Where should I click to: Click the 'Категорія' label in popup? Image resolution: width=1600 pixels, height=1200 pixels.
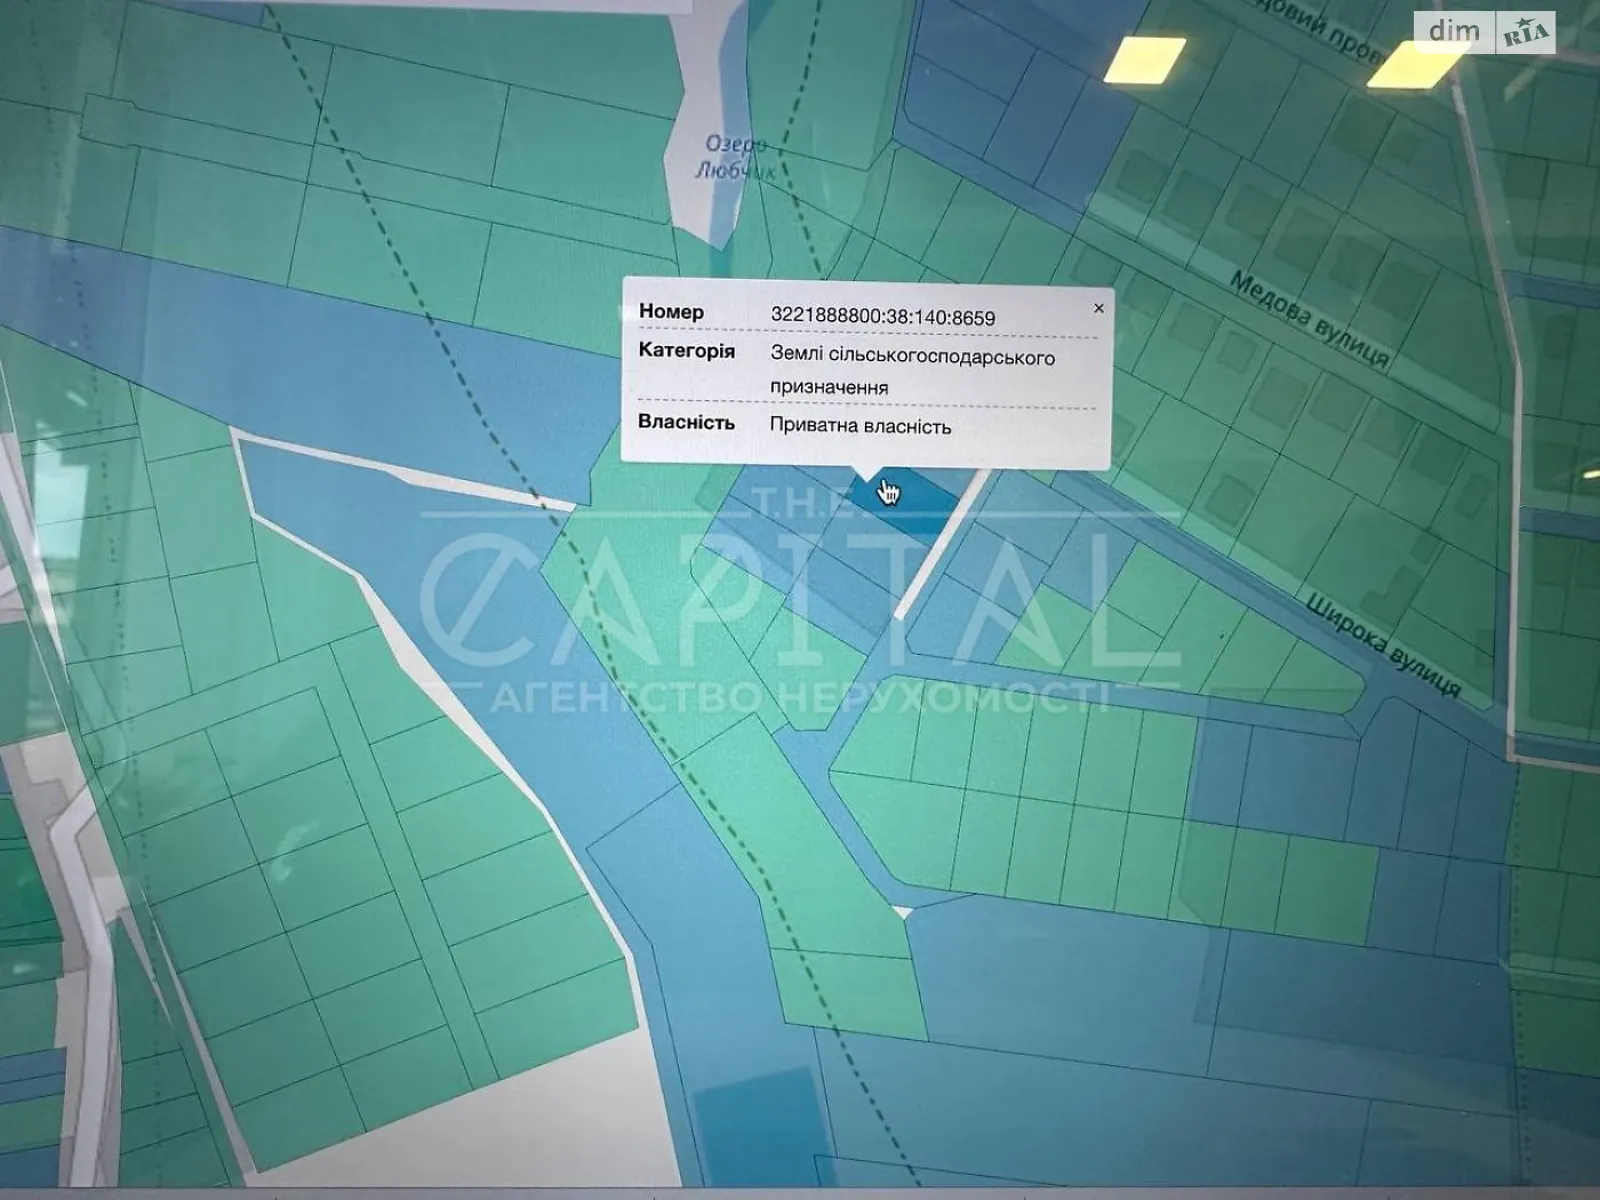click(x=686, y=351)
